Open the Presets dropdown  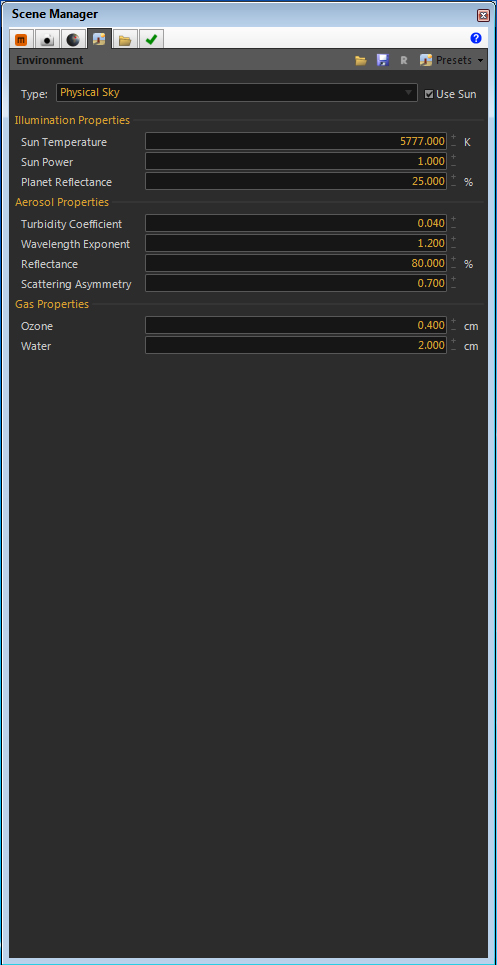coord(451,60)
